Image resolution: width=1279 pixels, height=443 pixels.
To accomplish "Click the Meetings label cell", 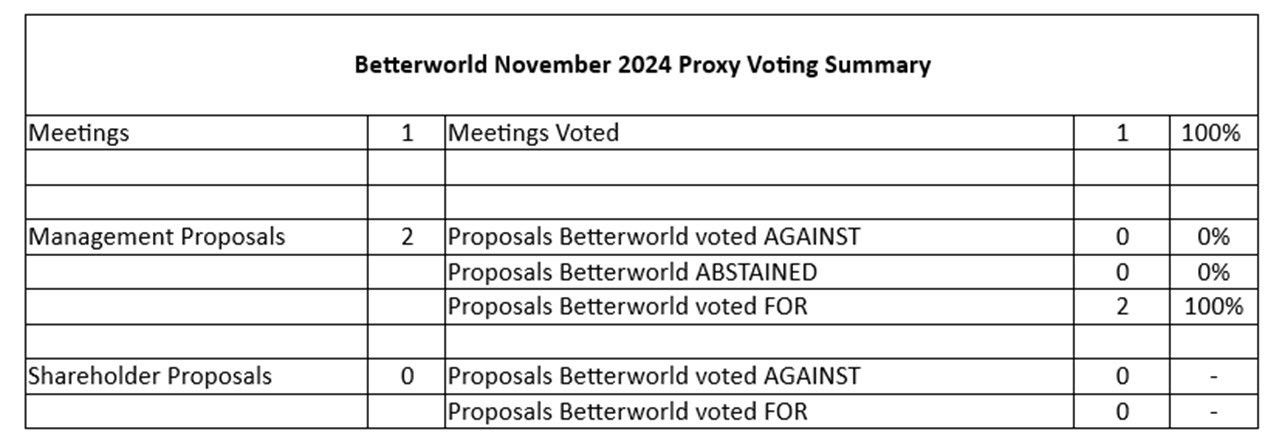I will (197, 132).
